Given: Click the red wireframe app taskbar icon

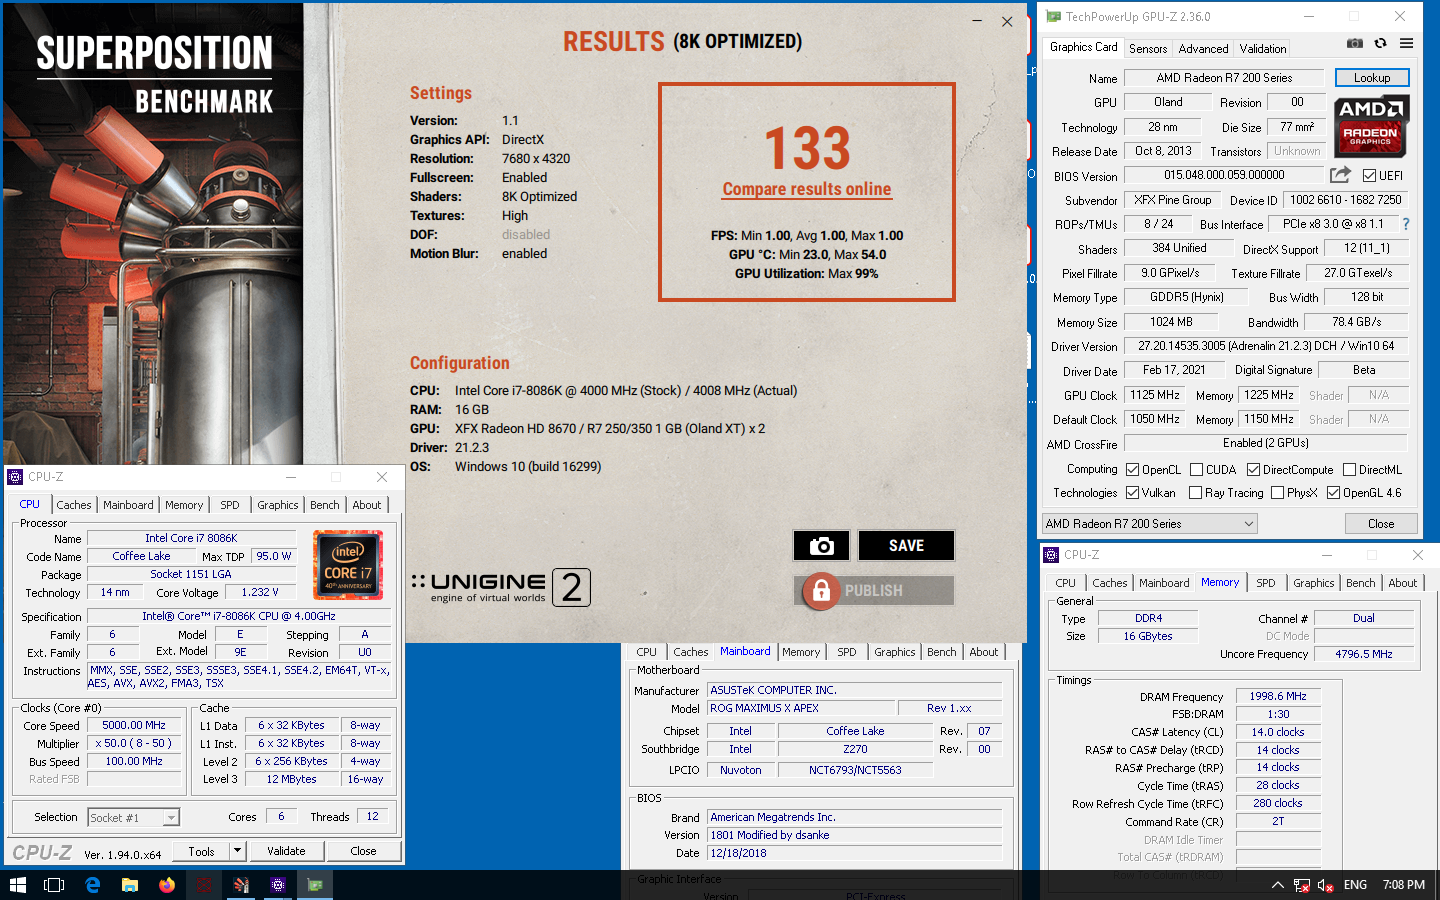Looking at the screenshot, I should click(204, 885).
